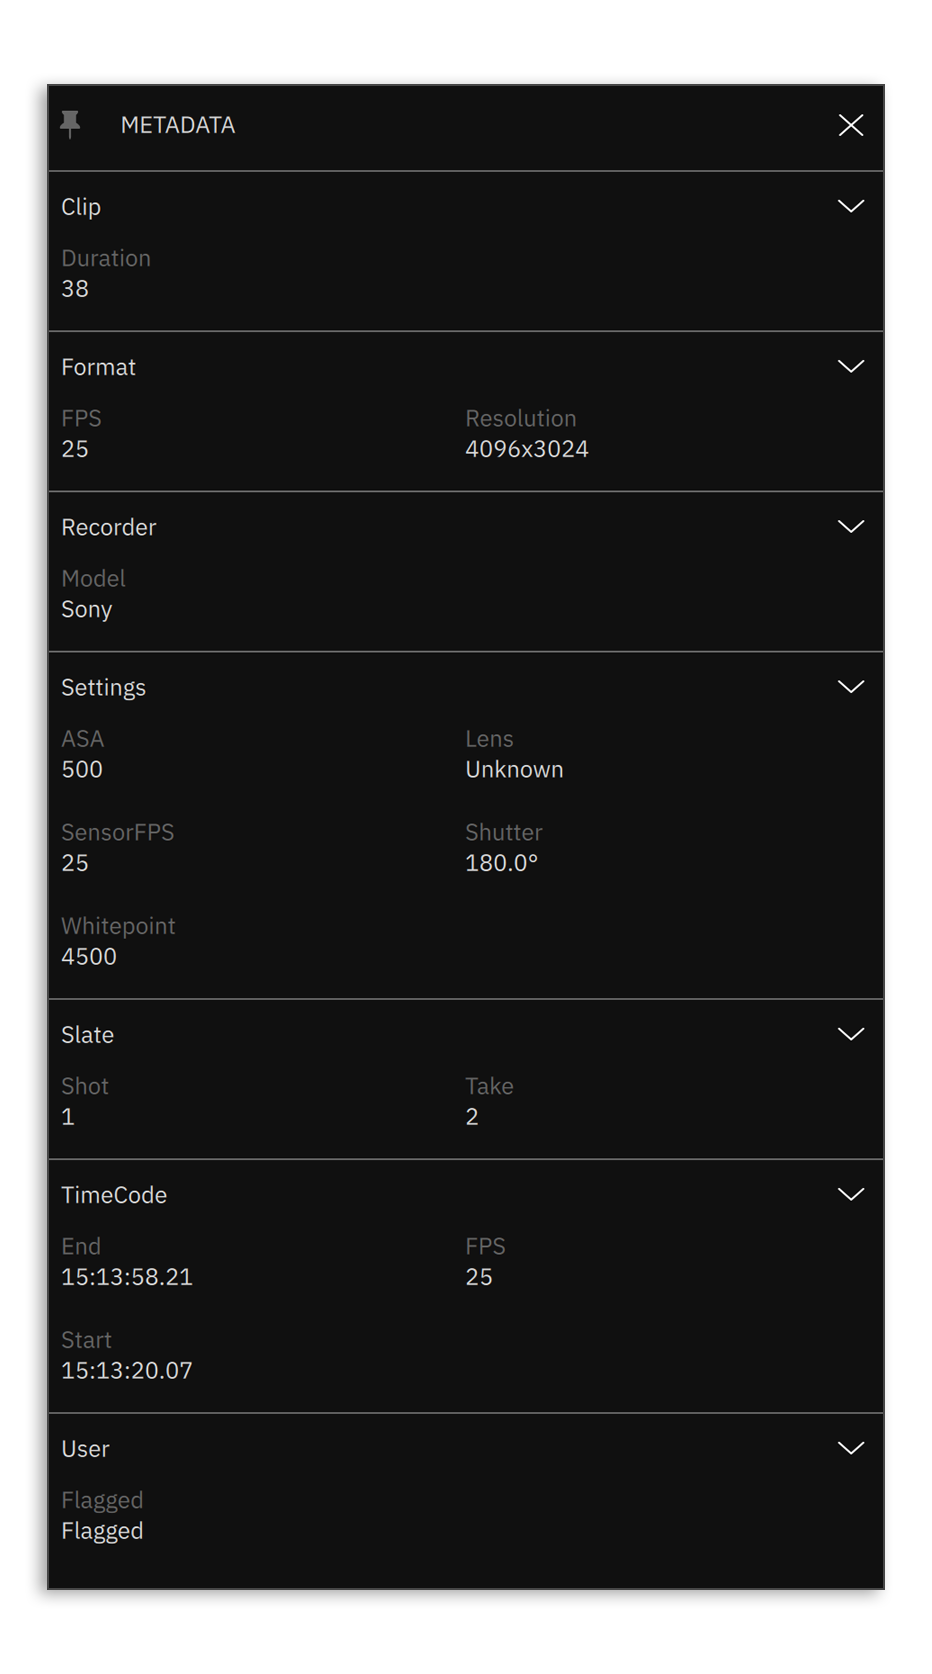The width and height of the screenshot is (932, 1674).
Task: Click the Take value 2
Action: pyautogui.click(x=472, y=1117)
